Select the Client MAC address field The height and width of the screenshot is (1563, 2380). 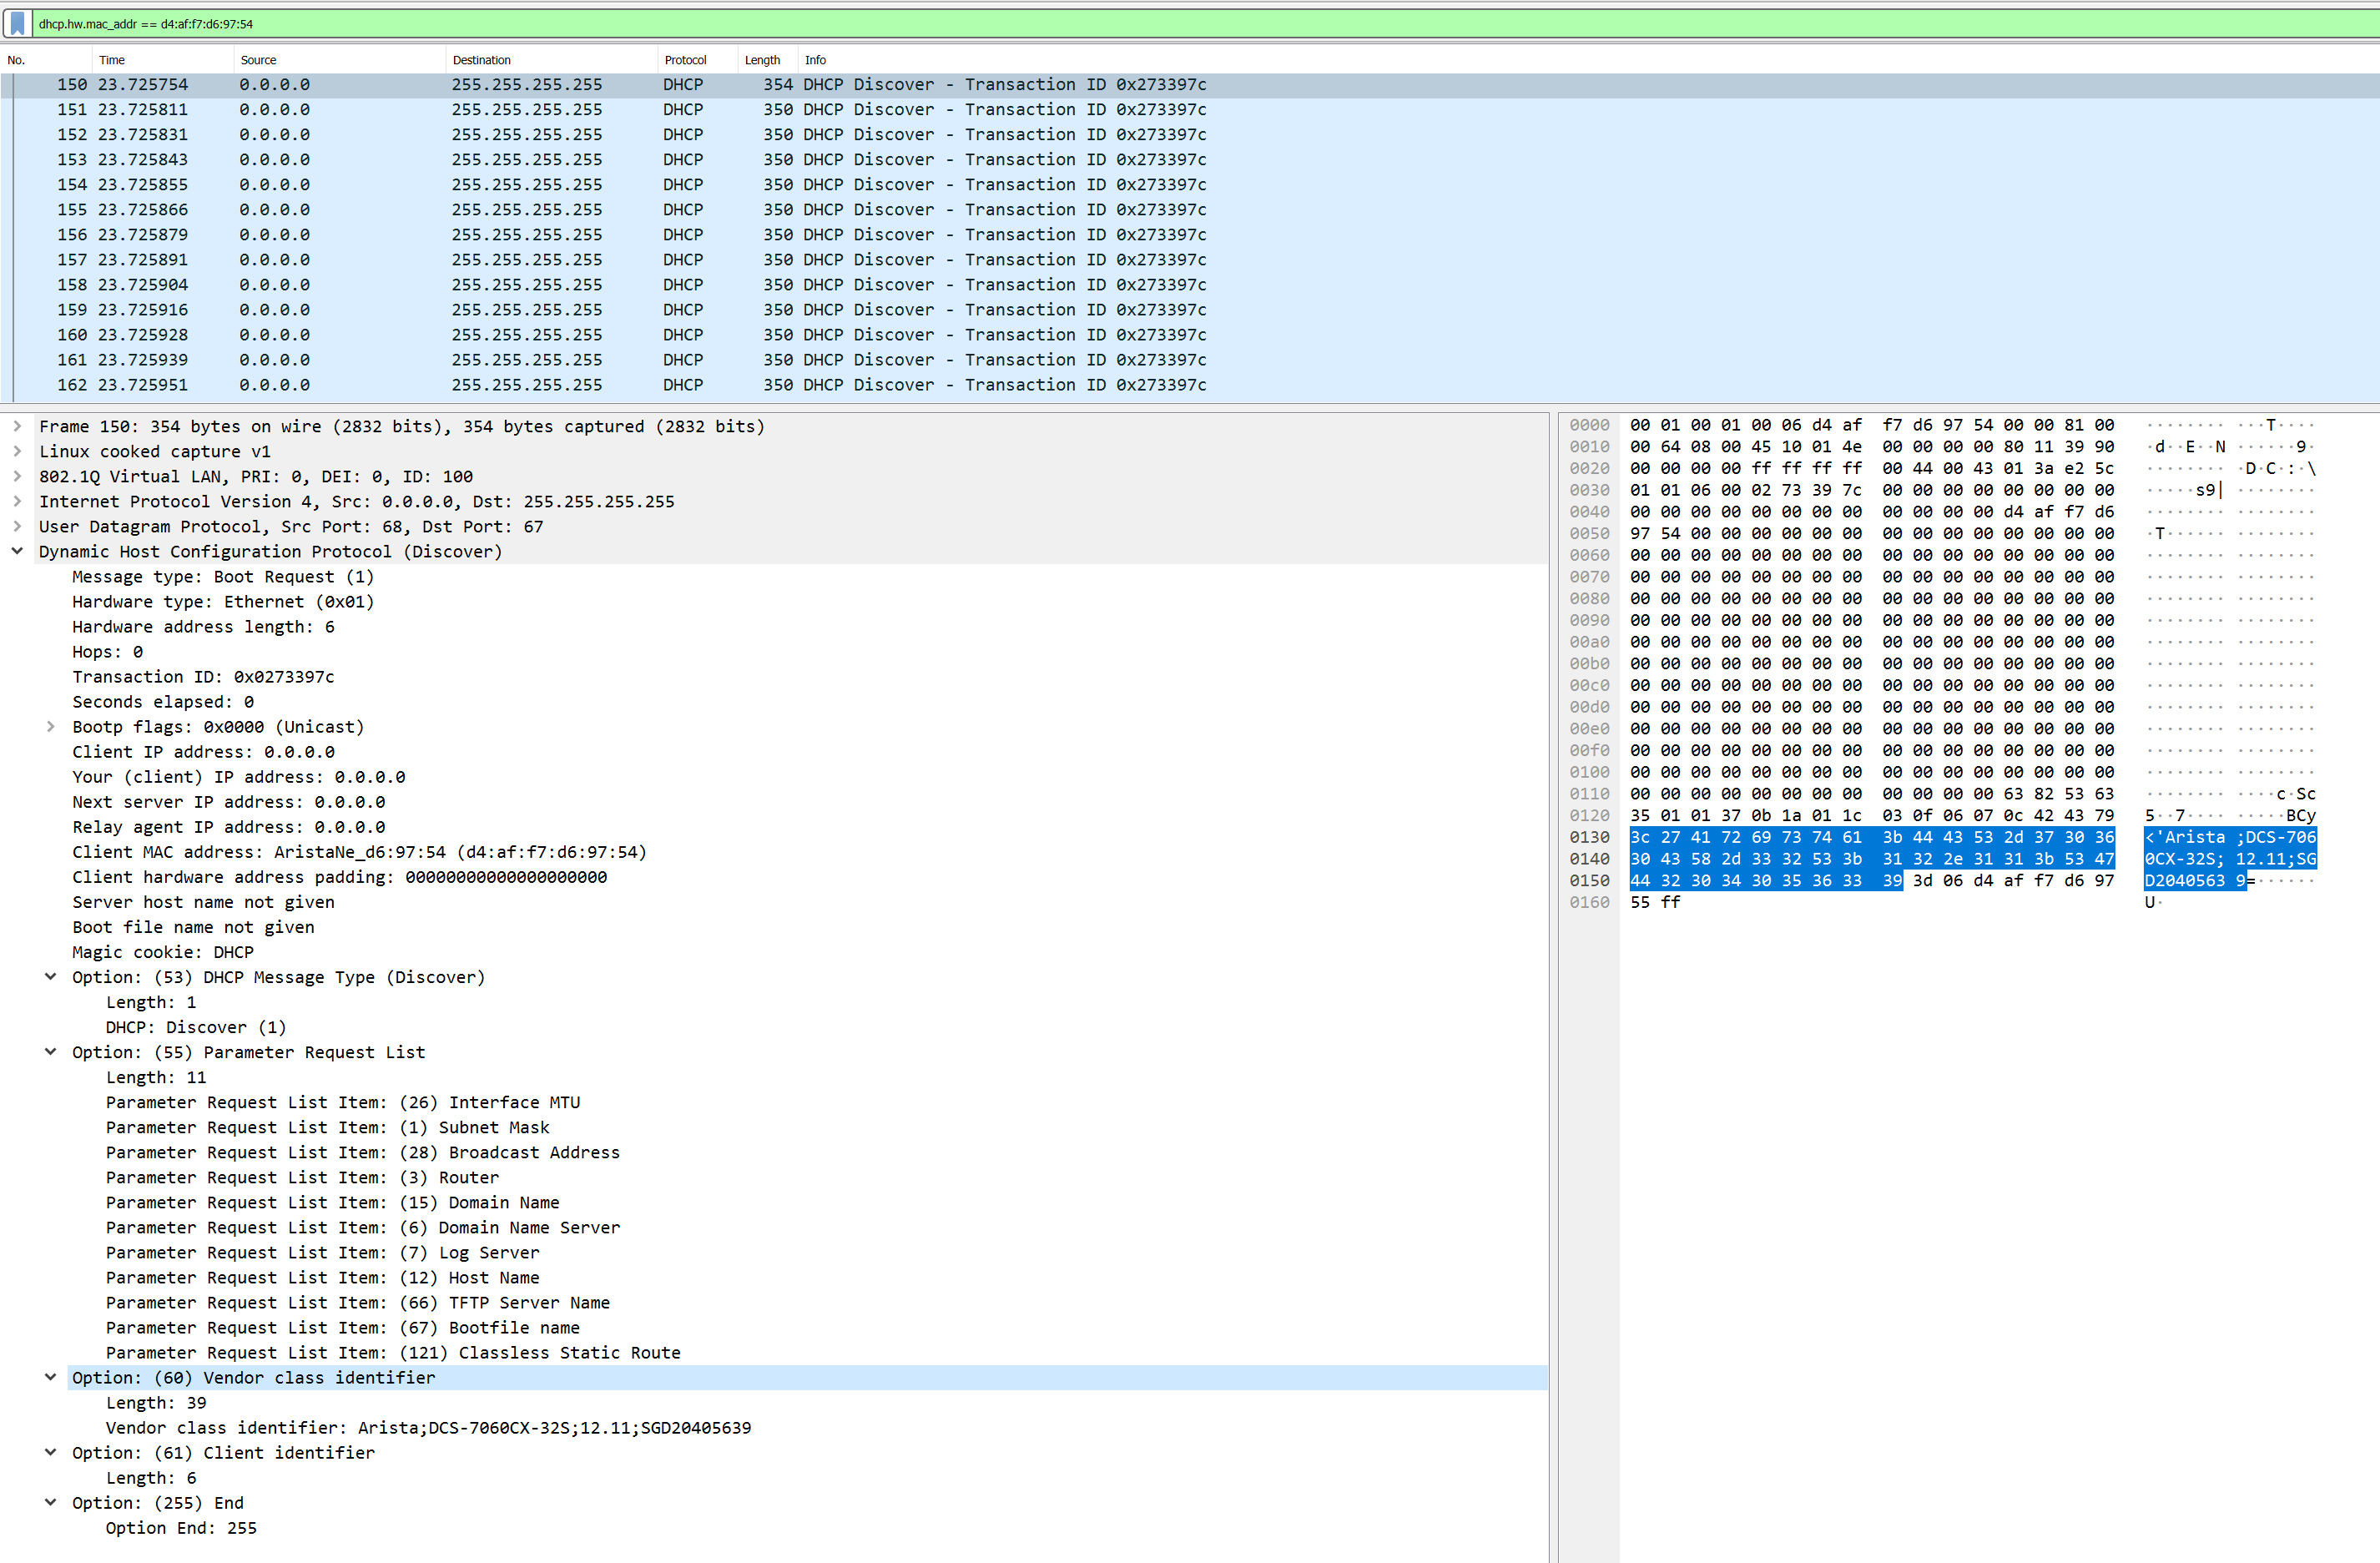pyautogui.click(x=358, y=852)
